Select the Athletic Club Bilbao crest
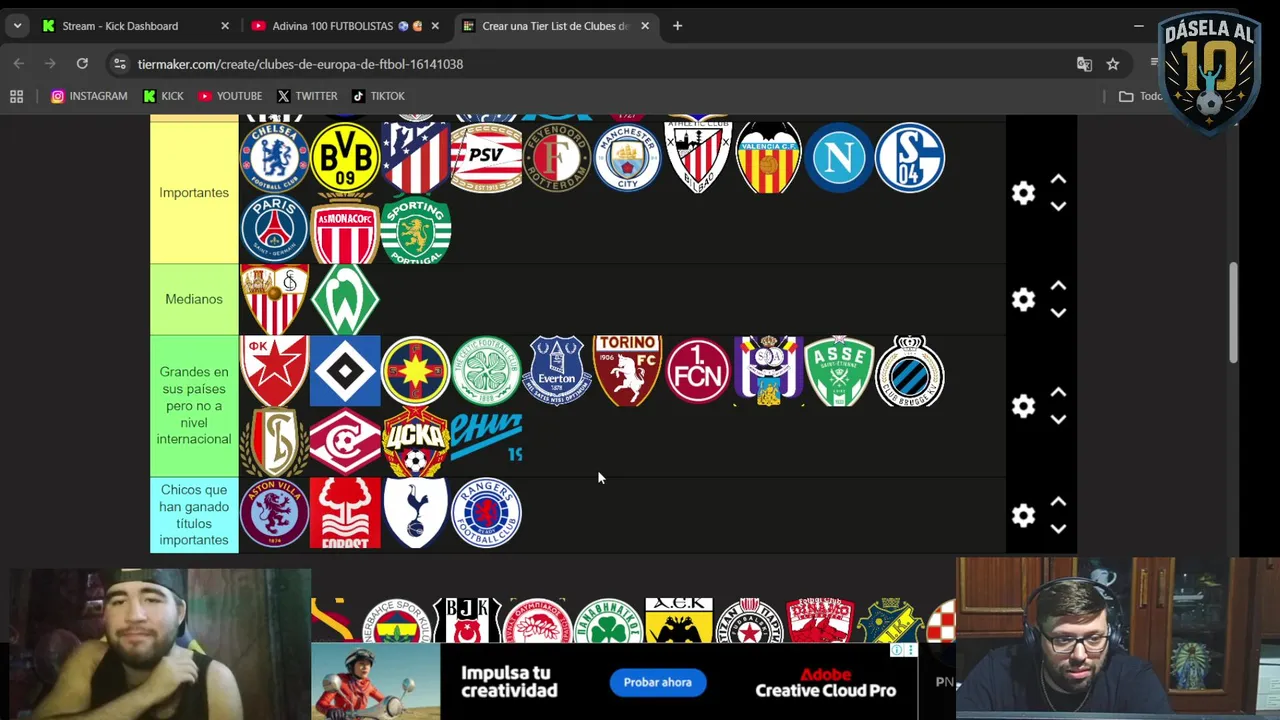 698,157
